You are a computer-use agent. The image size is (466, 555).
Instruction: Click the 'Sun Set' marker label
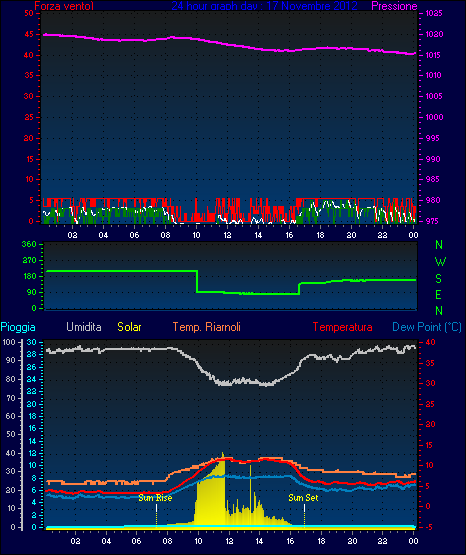pos(303,498)
